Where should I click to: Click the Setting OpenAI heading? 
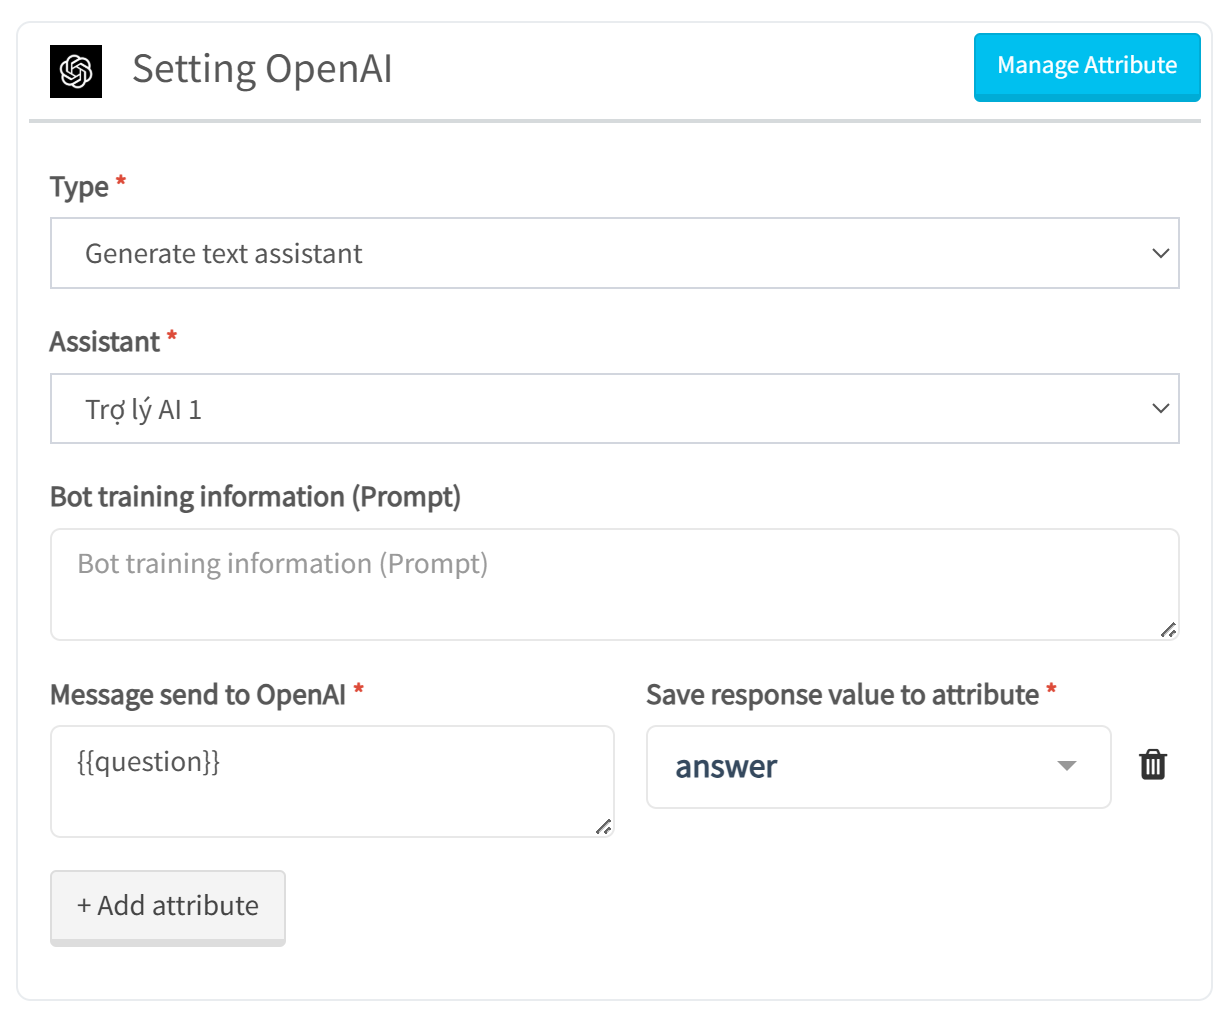262,69
